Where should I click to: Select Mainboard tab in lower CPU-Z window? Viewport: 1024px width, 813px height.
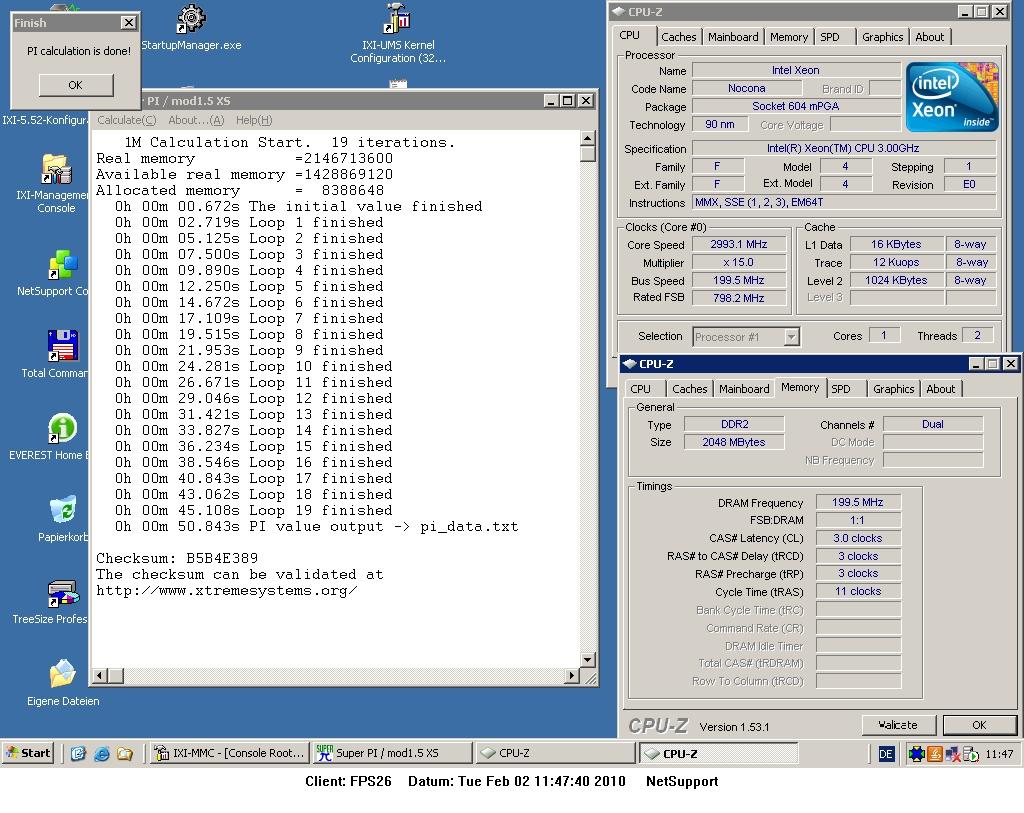click(744, 389)
